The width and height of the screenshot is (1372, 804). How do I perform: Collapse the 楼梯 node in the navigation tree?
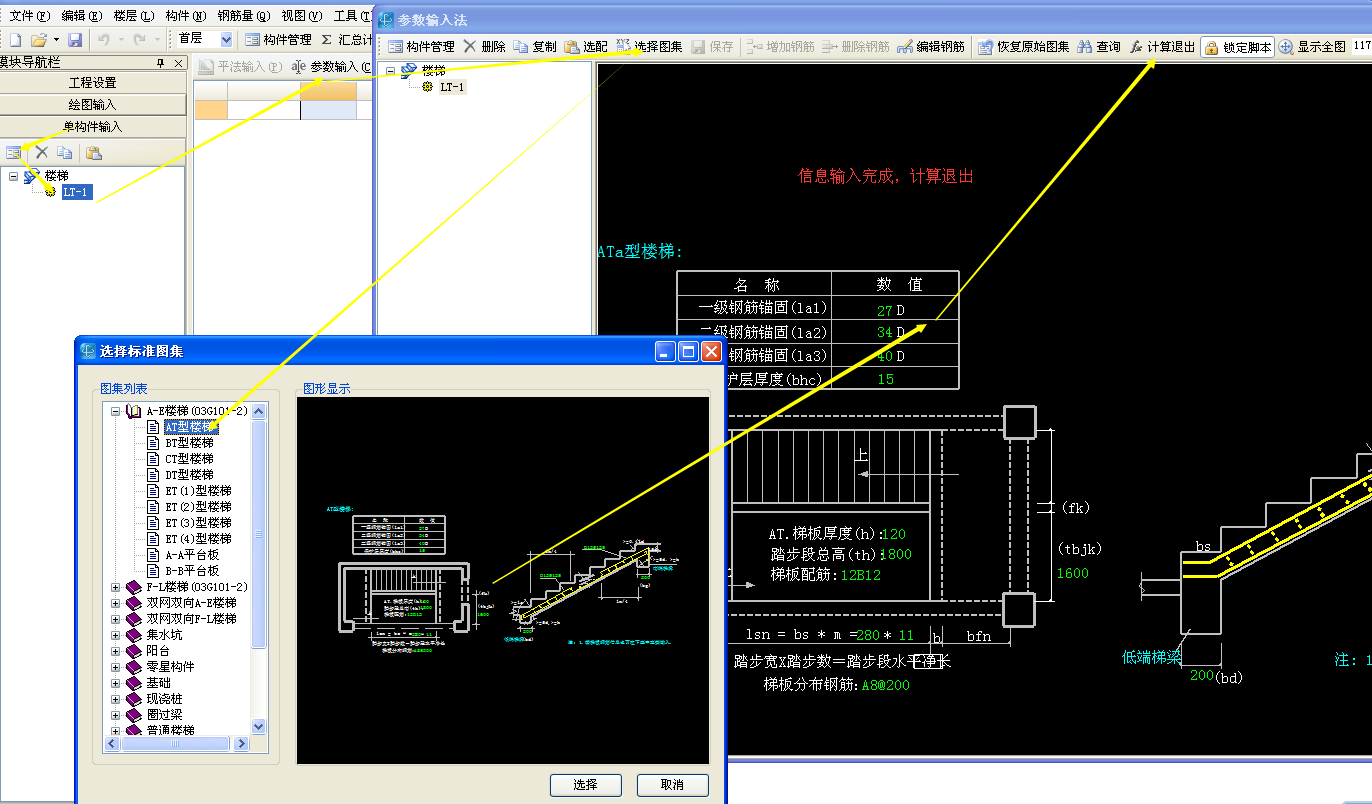tap(14, 176)
